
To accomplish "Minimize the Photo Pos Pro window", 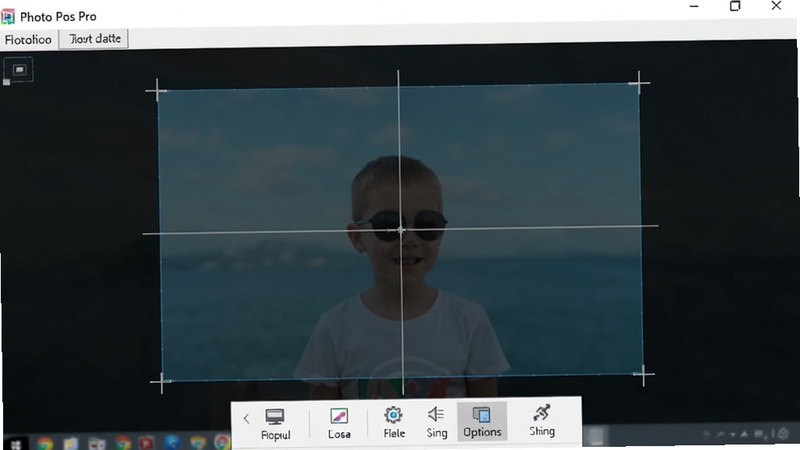I will coord(694,7).
